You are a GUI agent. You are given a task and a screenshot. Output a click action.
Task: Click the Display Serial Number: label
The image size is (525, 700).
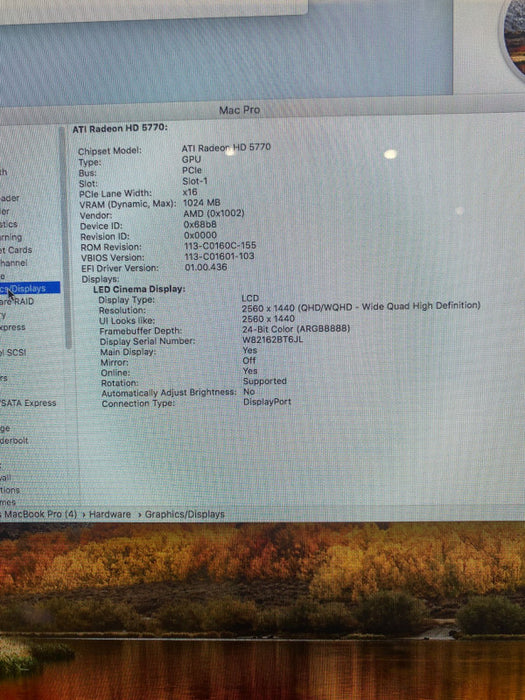pyautogui.click(x=147, y=342)
